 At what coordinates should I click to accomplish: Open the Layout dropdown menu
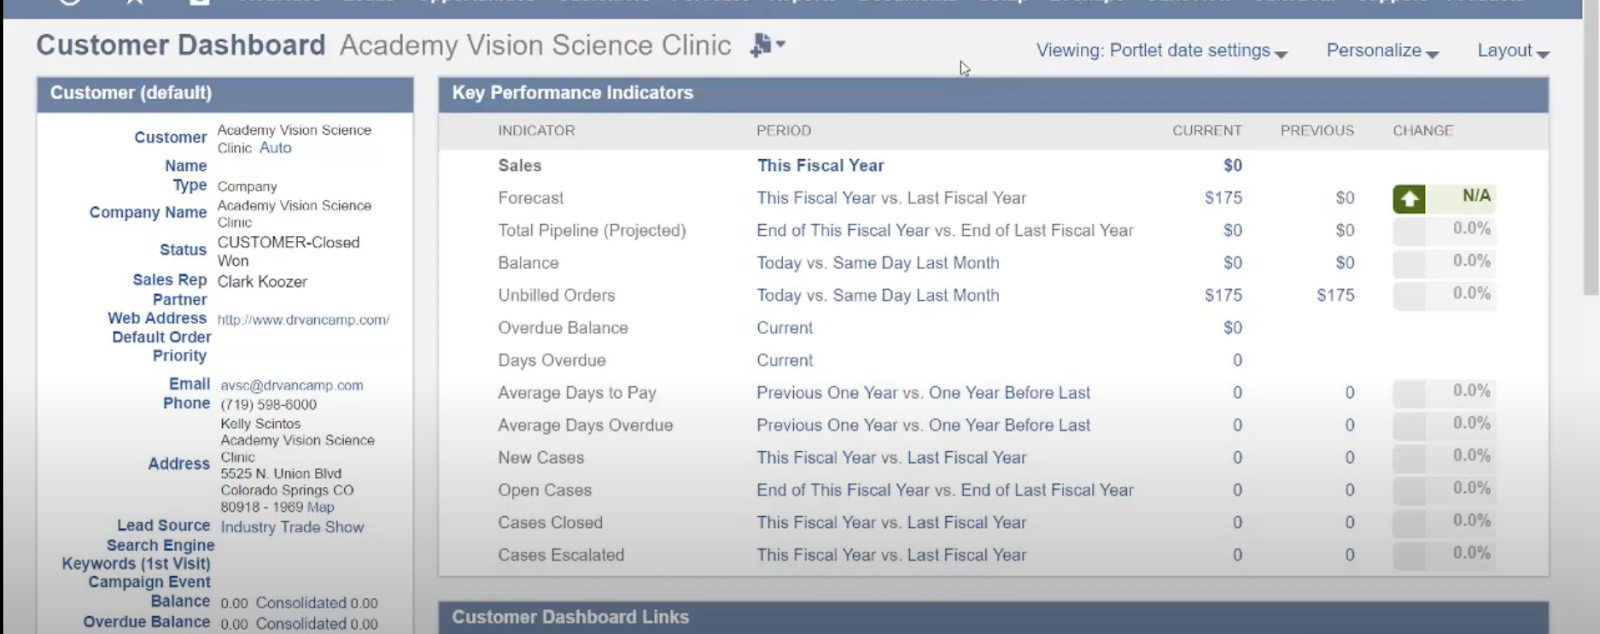point(1512,51)
